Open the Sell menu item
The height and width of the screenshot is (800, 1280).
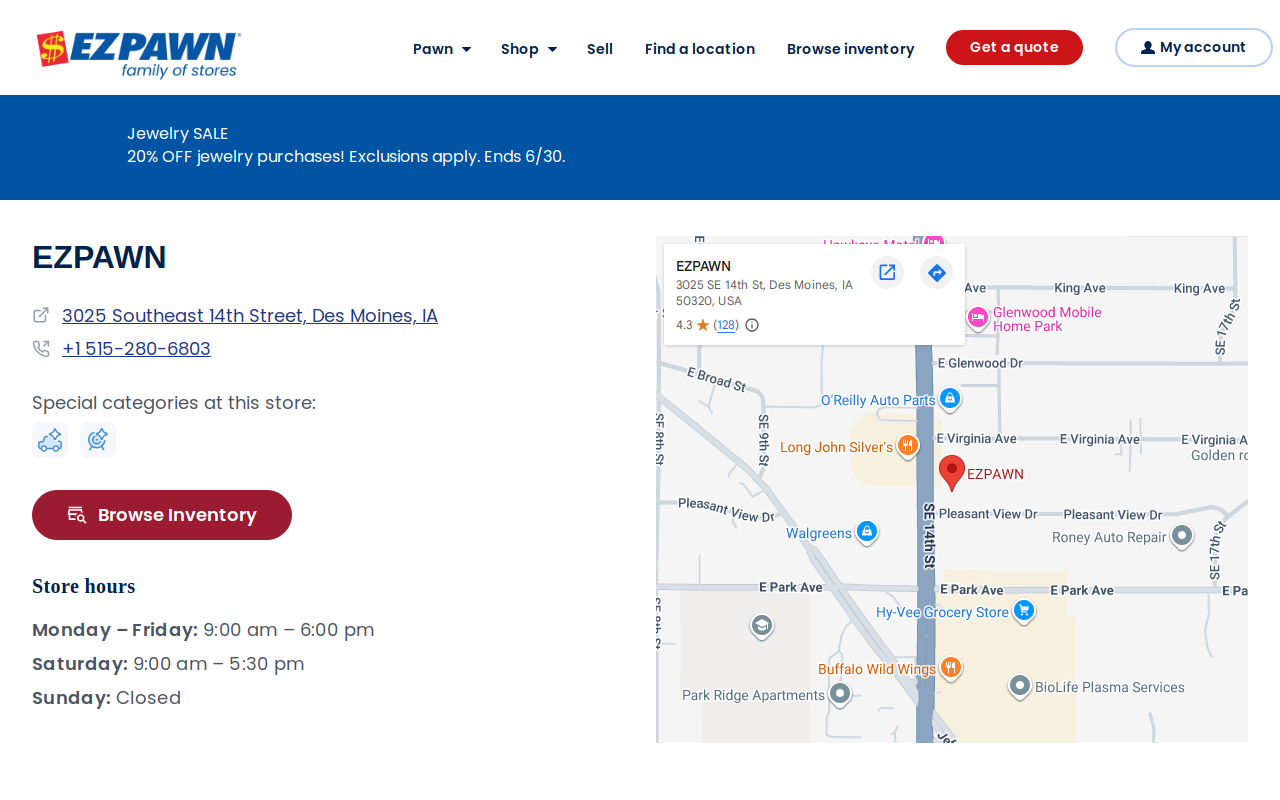600,49
